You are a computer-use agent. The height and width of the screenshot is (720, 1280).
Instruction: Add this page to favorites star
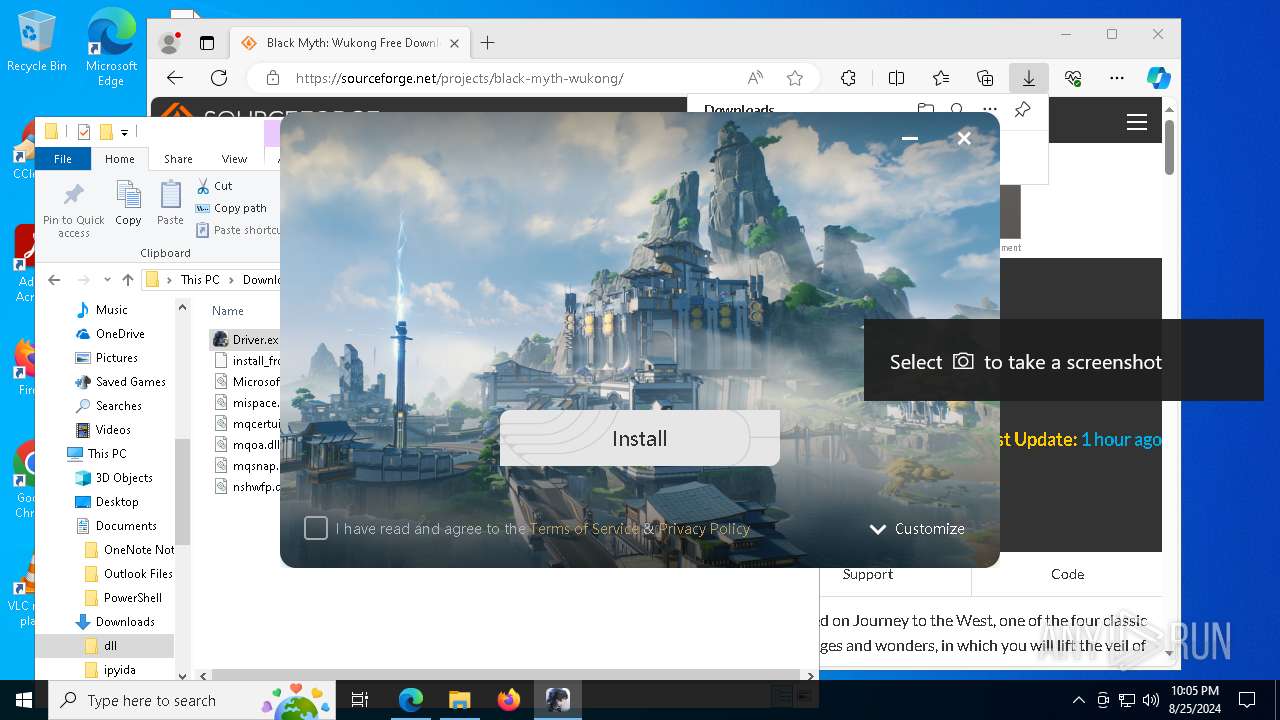pyautogui.click(x=795, y=78)
